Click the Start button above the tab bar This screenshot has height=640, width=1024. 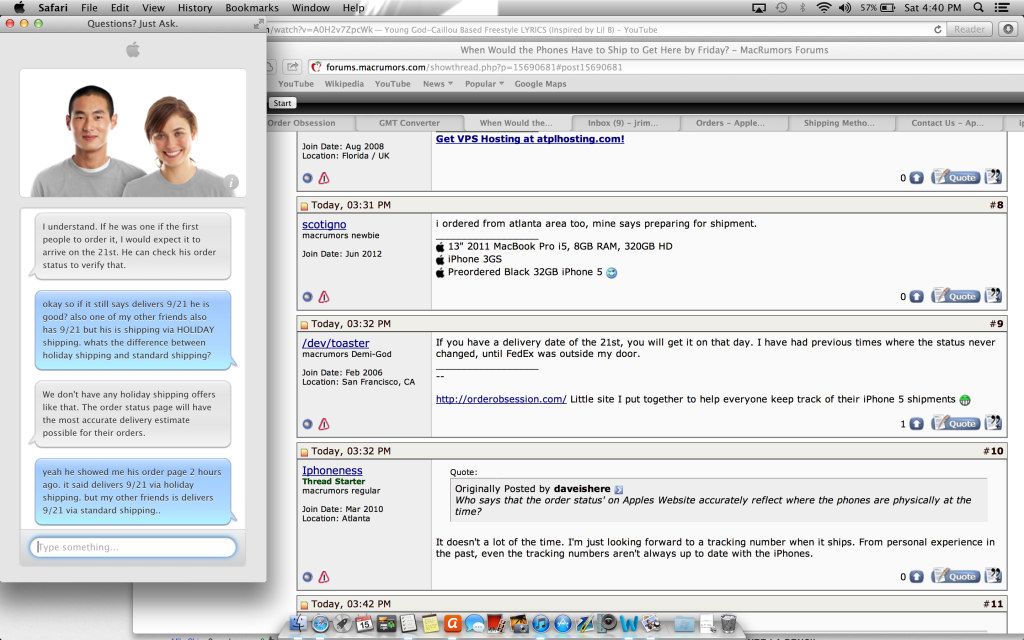[x=282, y=103]
